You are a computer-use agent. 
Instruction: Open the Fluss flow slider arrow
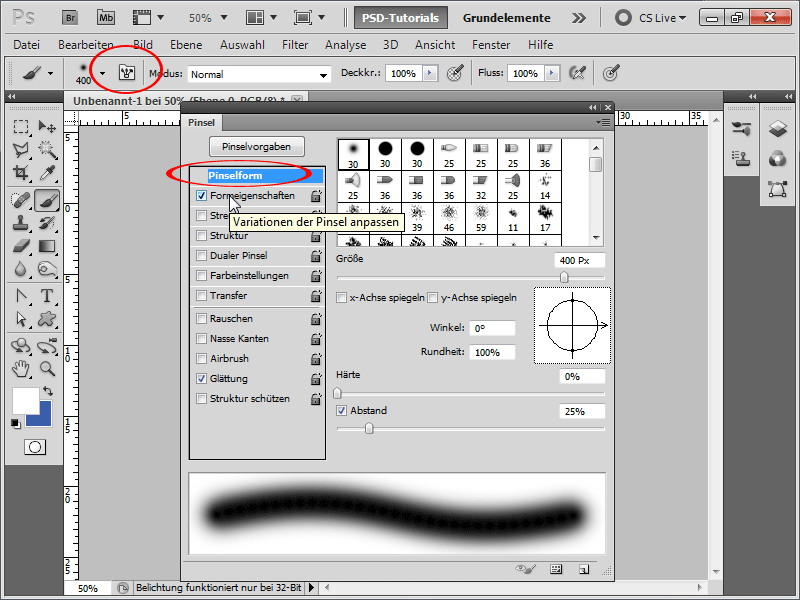tap(552, 73)
